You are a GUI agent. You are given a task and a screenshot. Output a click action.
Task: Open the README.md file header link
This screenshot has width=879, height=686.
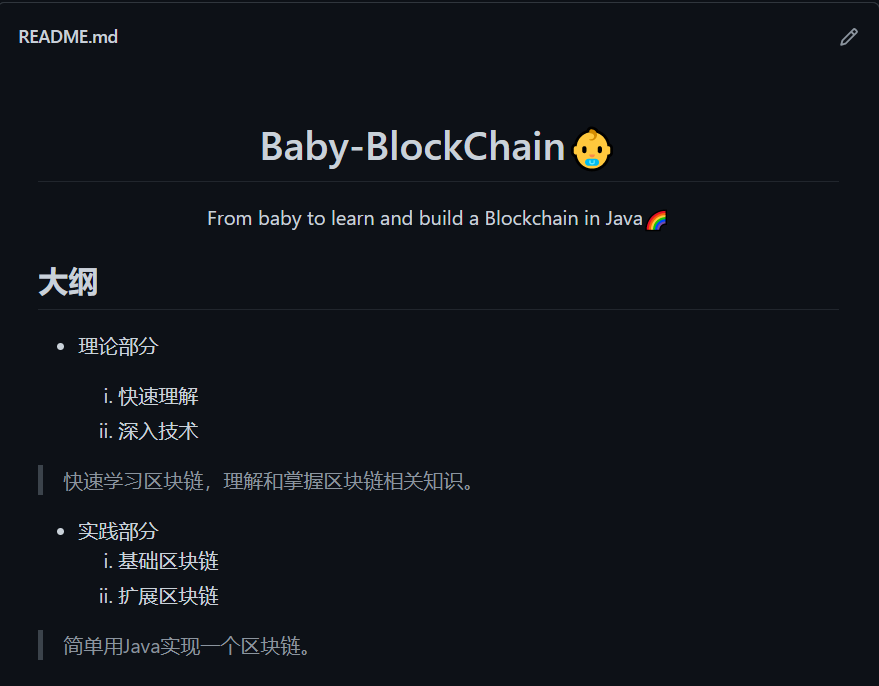pos(68,36)
